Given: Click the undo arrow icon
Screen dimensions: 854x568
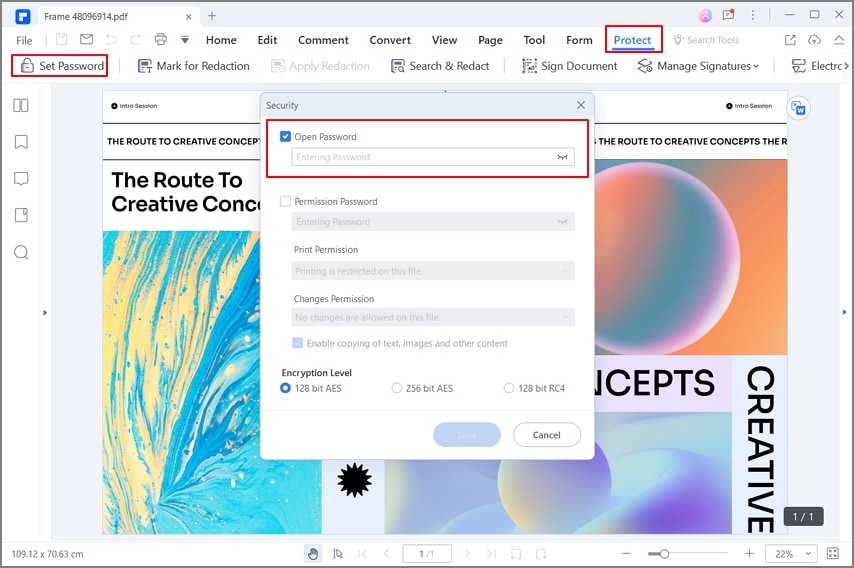Looking at the screenshot, I should point(111,39).
